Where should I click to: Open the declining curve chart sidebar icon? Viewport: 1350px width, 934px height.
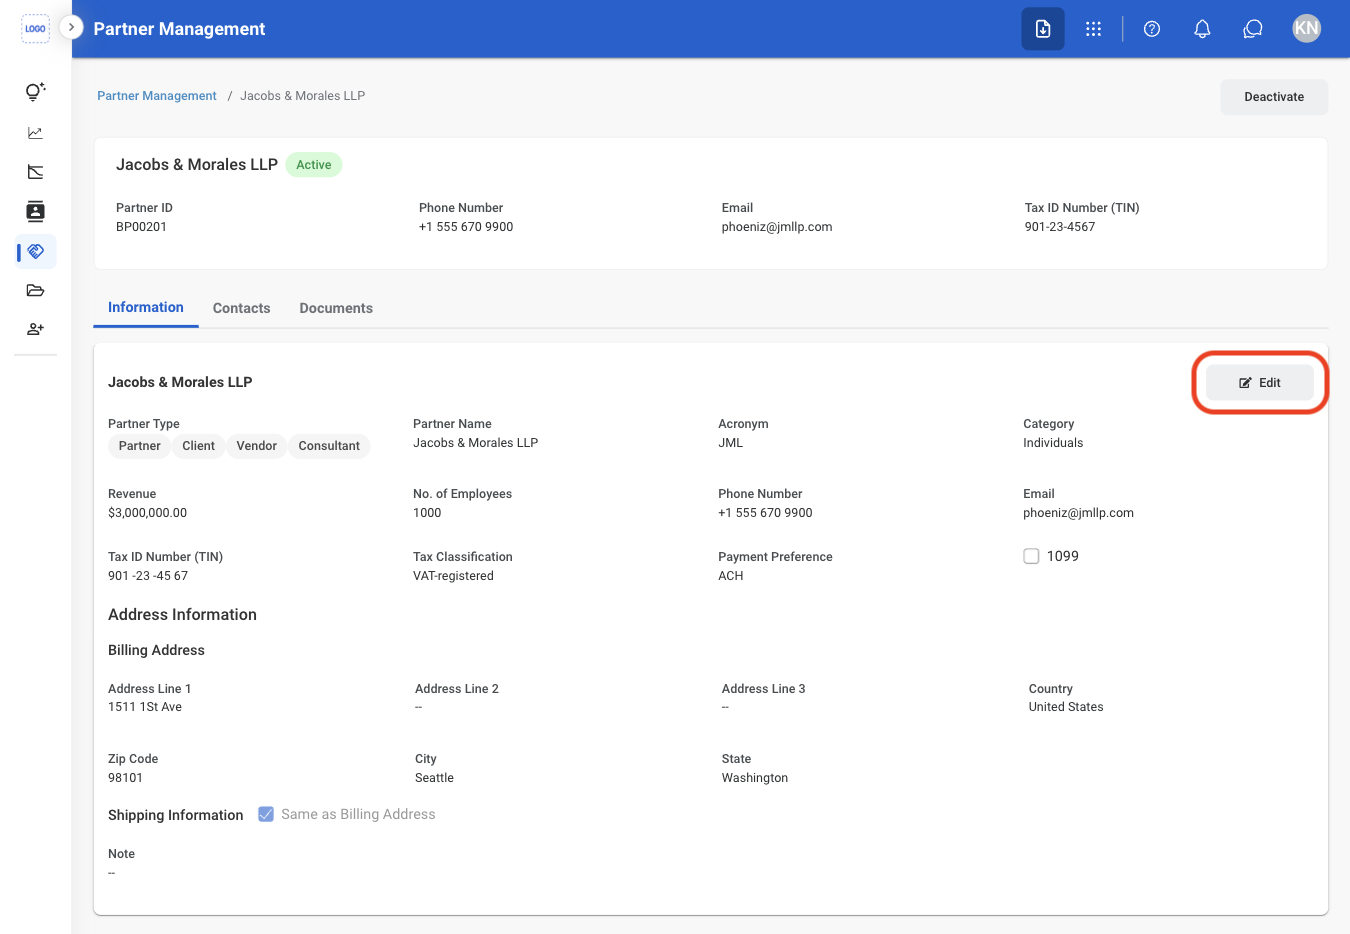point(35,172)
